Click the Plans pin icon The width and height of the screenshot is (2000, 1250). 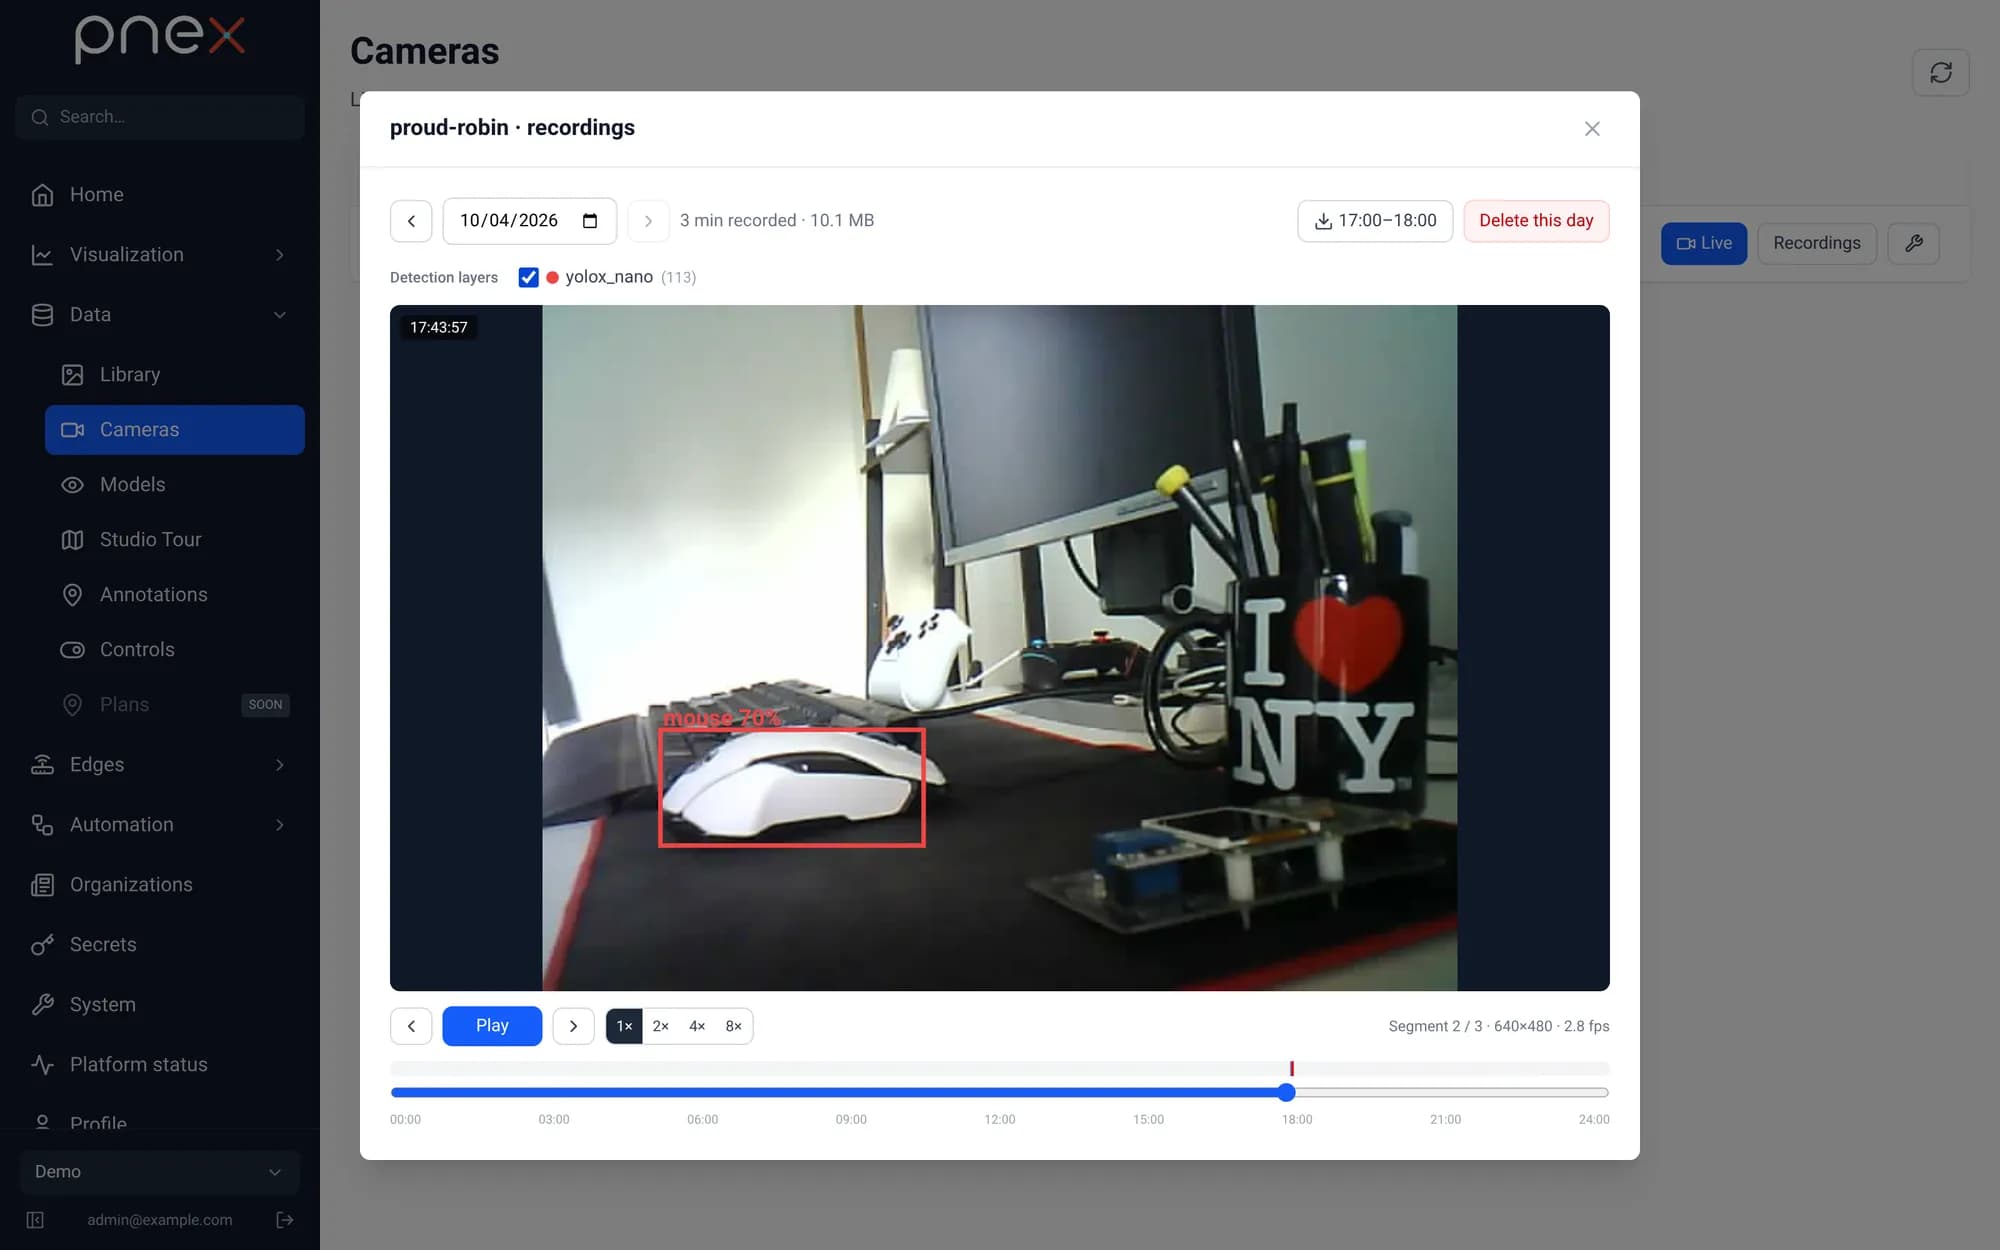pos(72,704)
